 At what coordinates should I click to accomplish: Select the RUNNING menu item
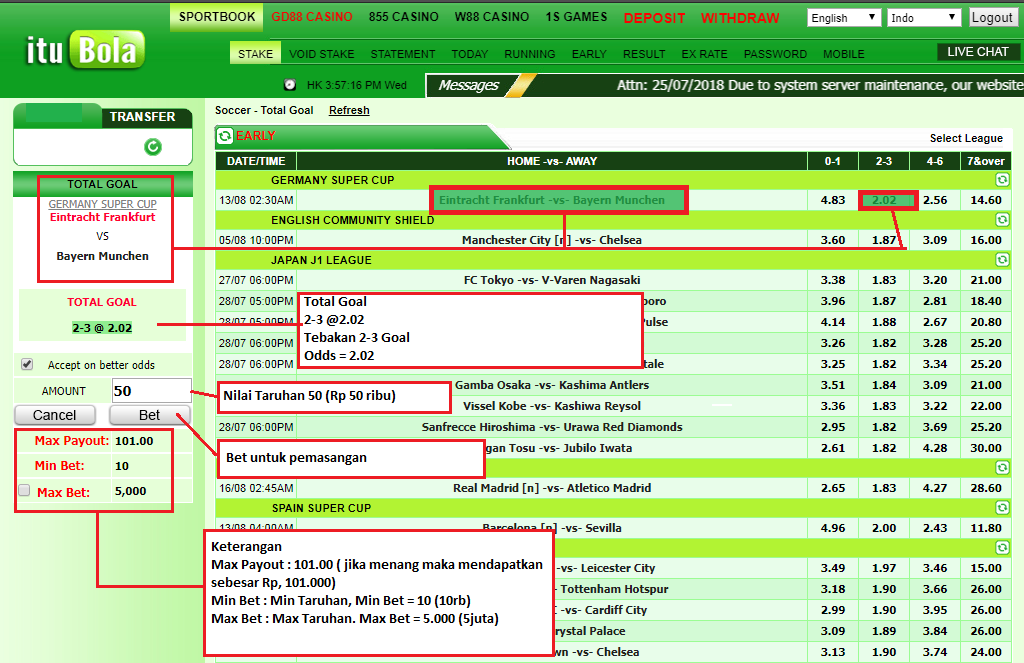pyautogui.click(x=530, y=54)
